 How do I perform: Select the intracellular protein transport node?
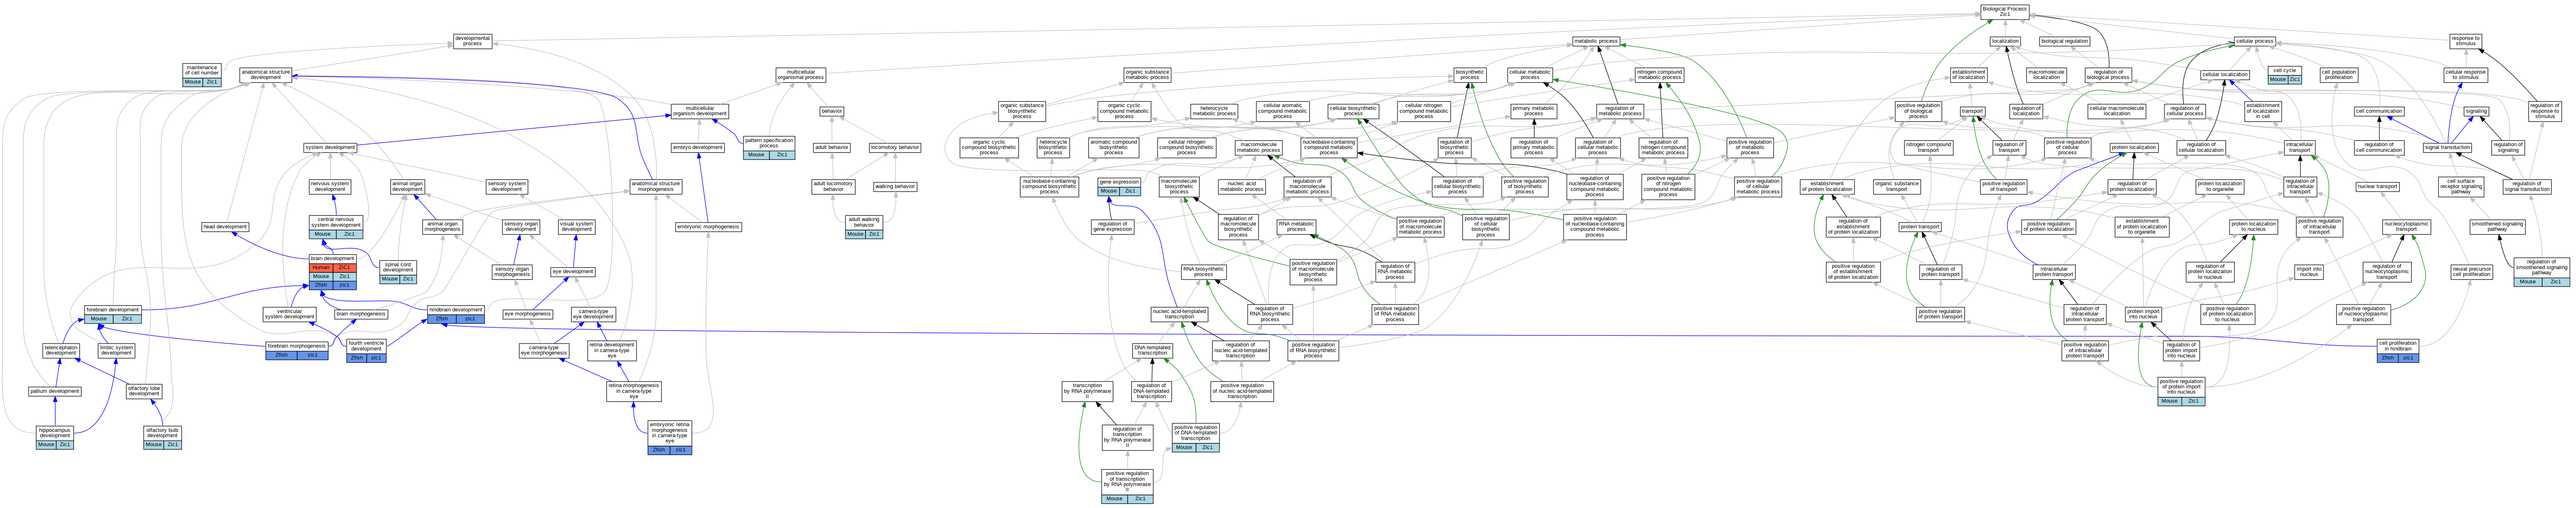pos(2054,271)
